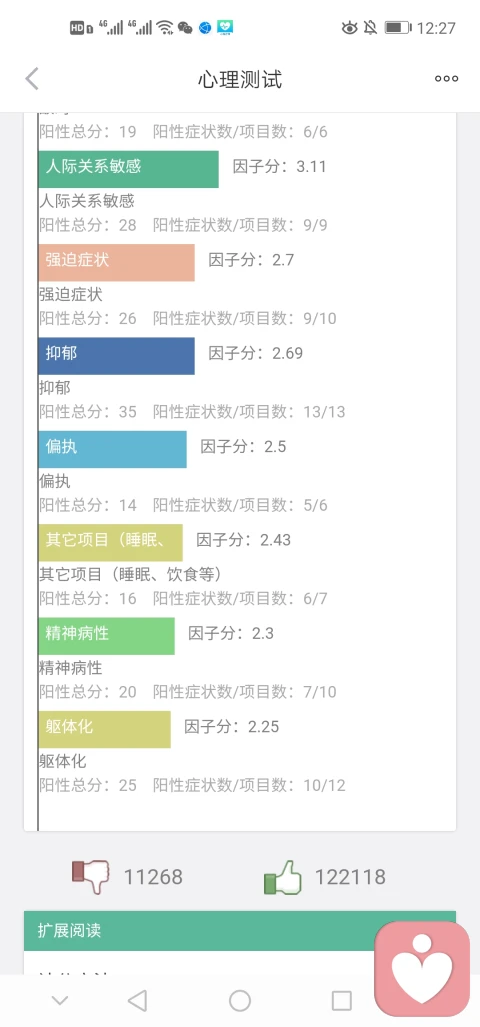Select the 强迫症状 orange bar

coord(117,263)
